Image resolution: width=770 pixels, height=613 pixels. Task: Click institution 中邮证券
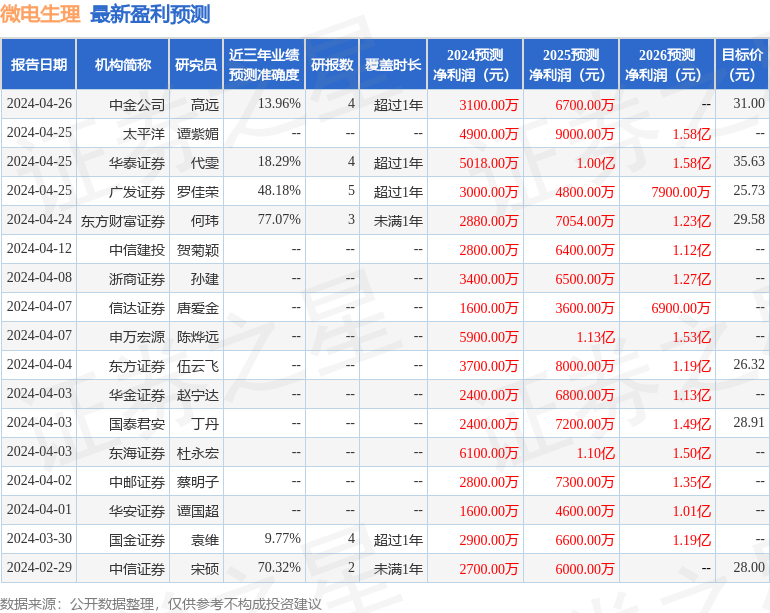[137, 481]
